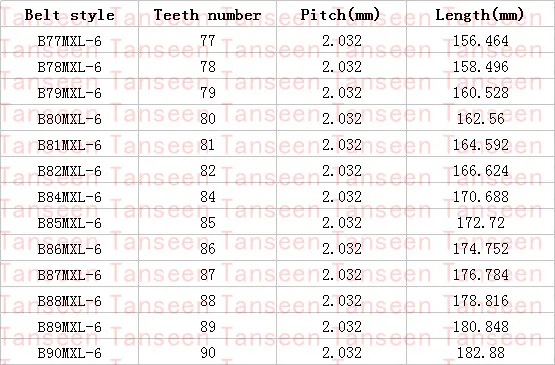Click the pitch value in B79MXL-6 row
555x365 pixels.
coord(342,93)
